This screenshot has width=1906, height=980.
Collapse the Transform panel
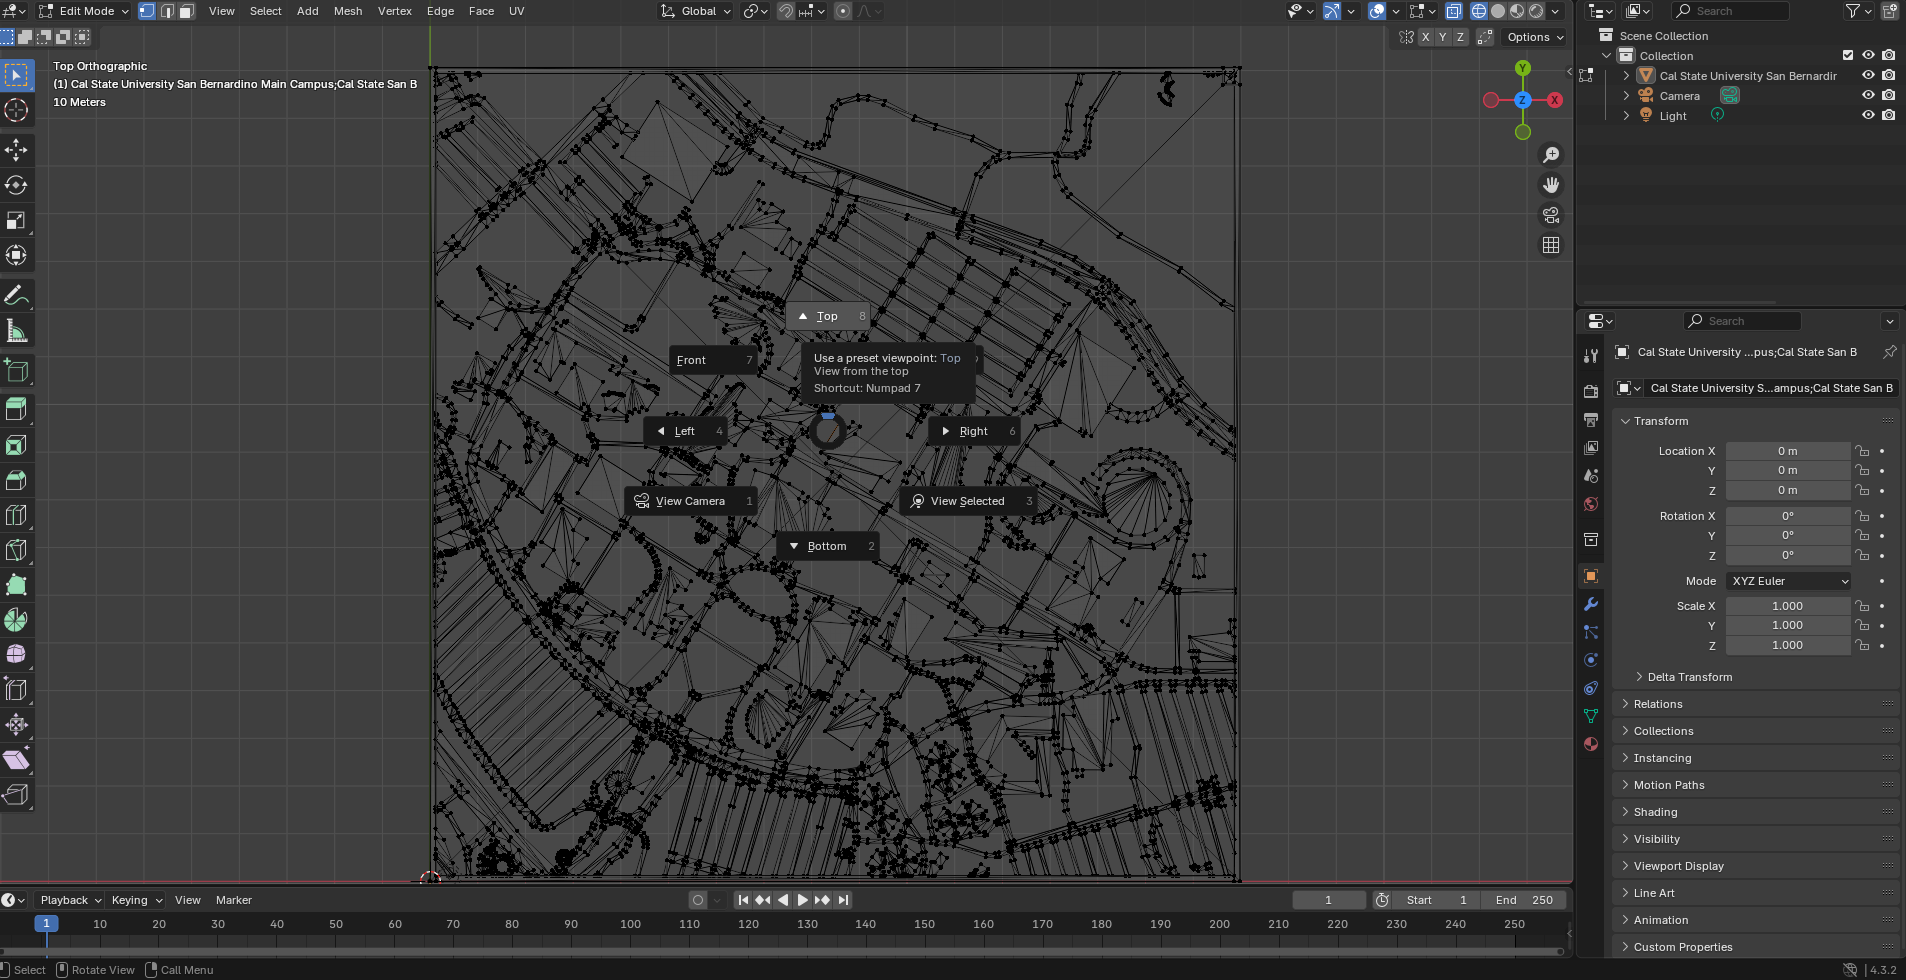1660,421
